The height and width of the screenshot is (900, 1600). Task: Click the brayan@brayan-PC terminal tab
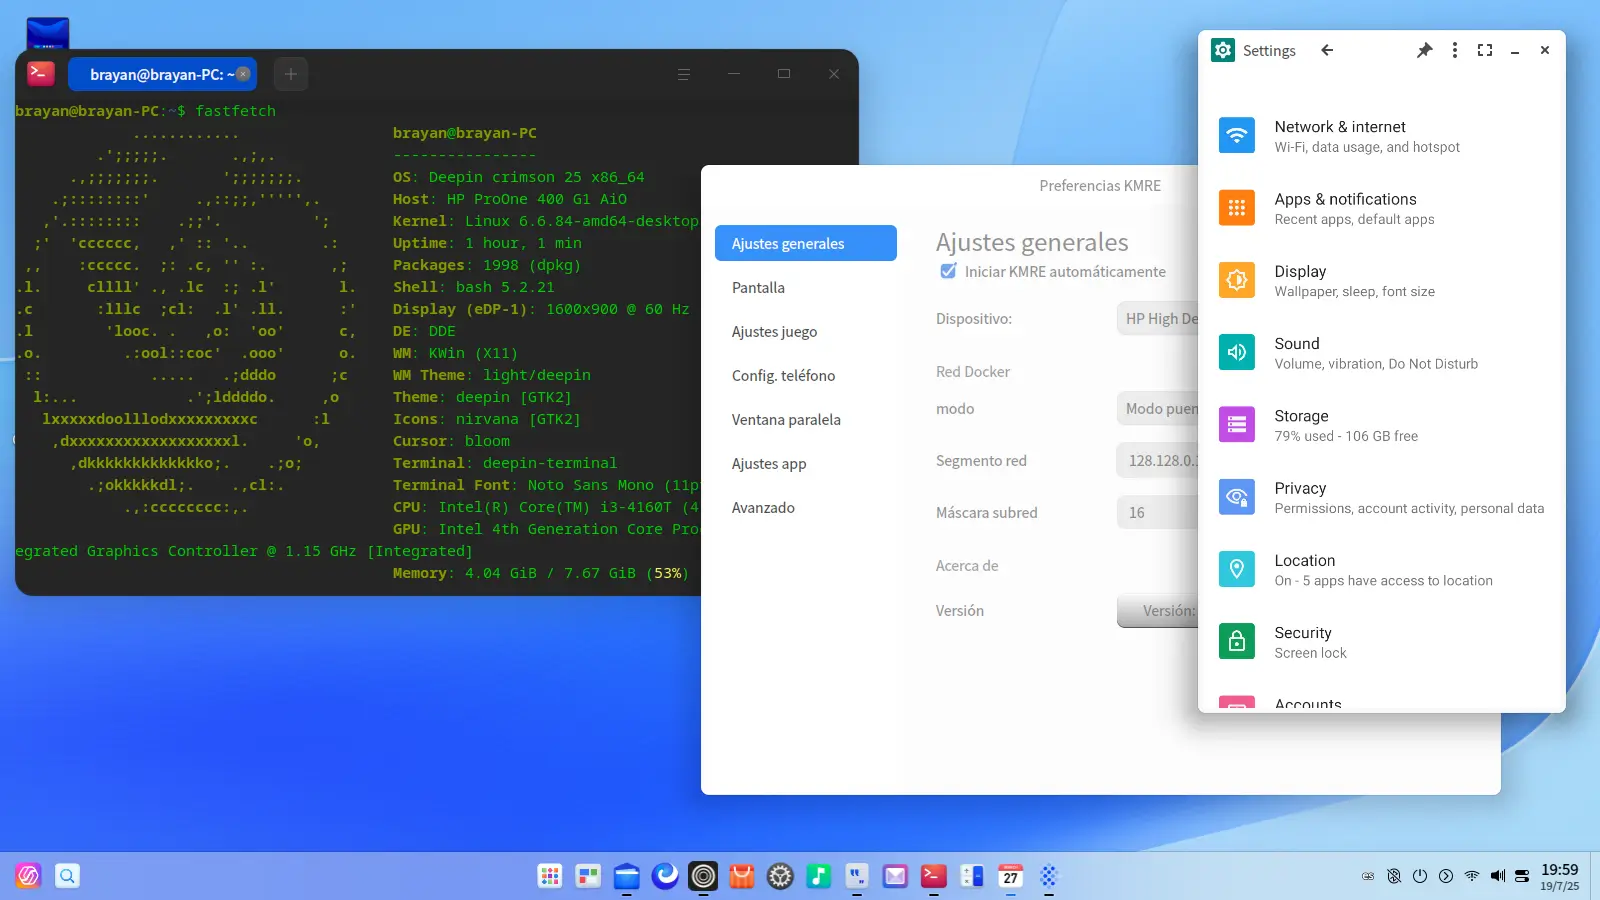click(x=162, y=74)
